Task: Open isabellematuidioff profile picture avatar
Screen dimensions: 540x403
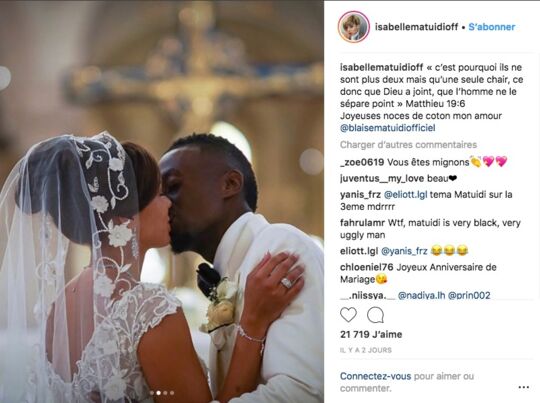Action: [x=354, y=27]
